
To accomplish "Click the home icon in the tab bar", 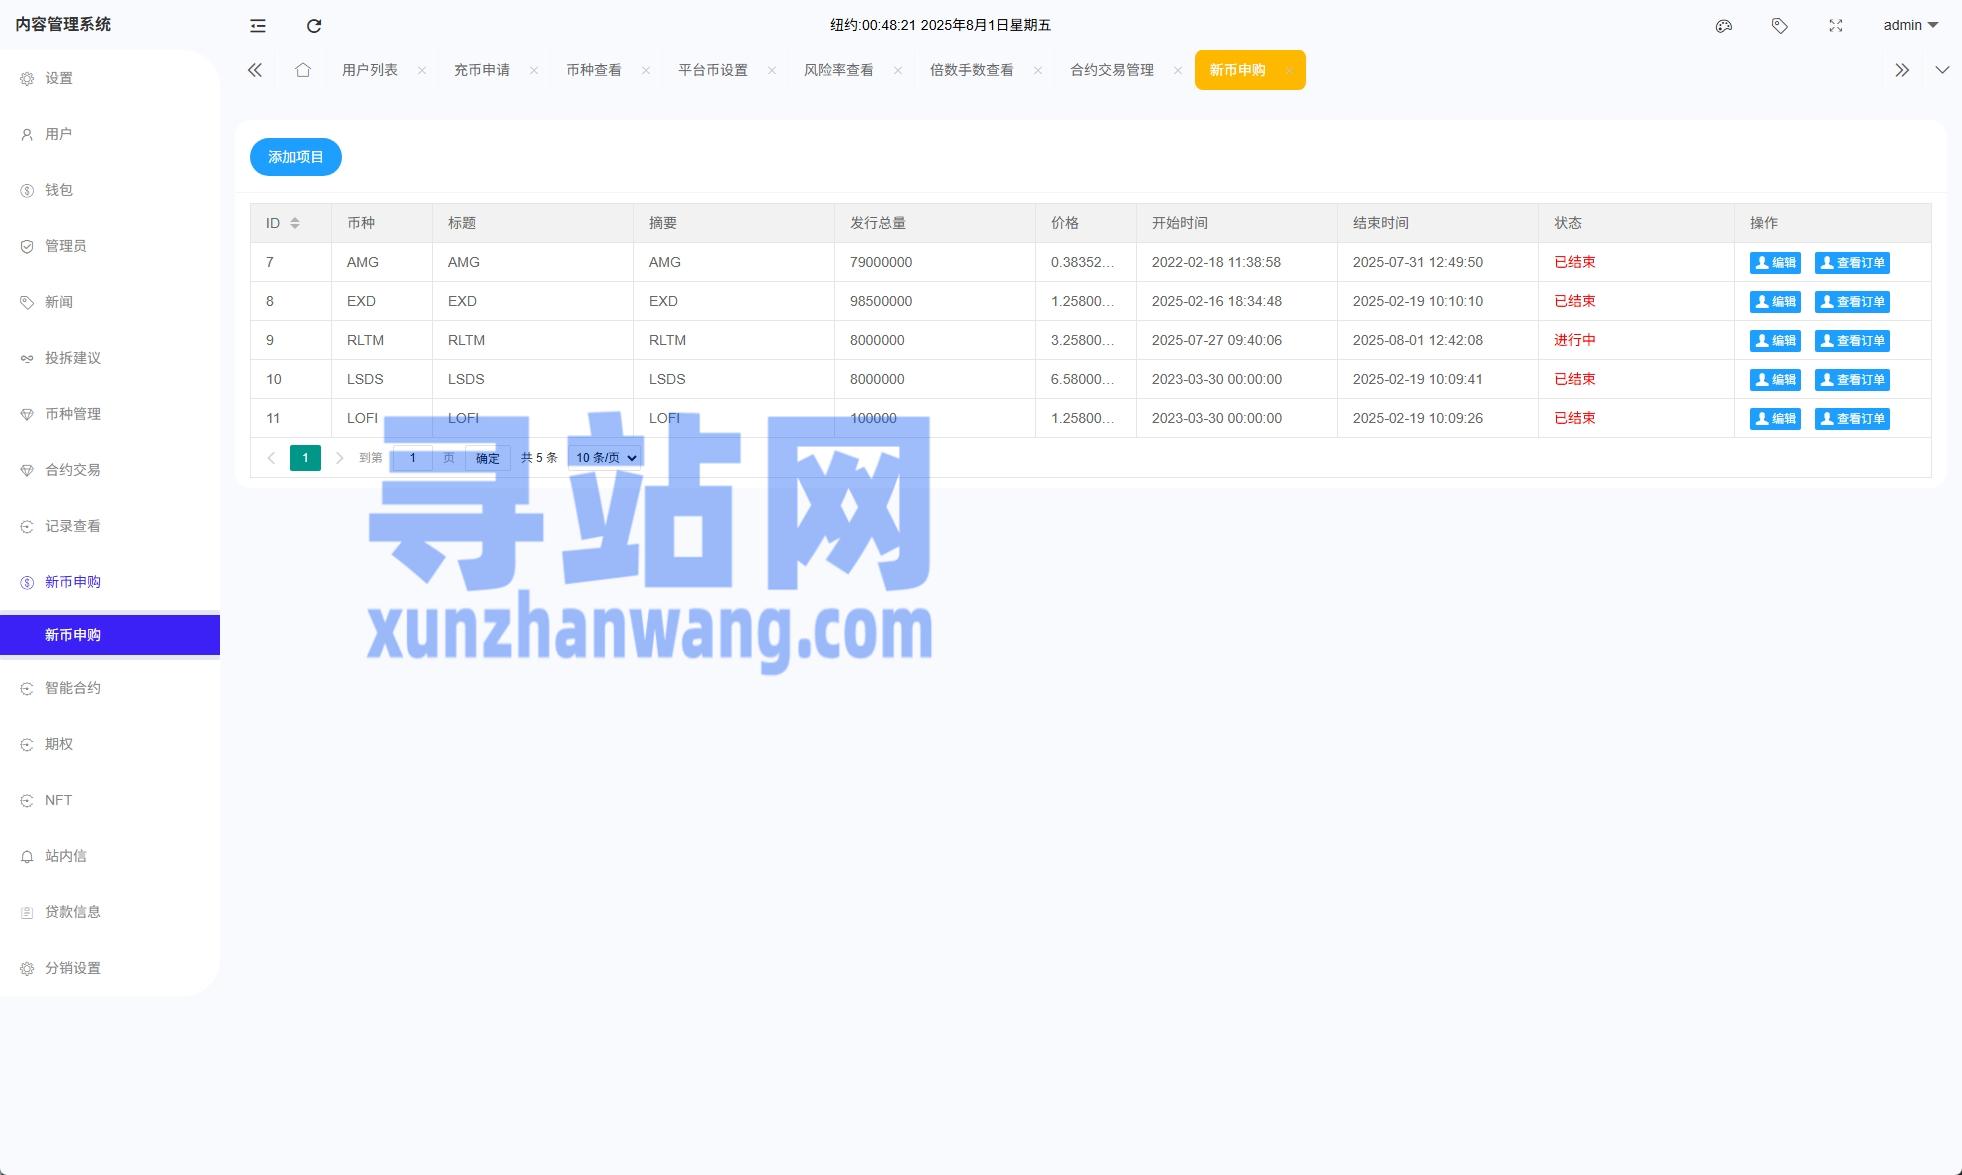I will click(x=303, y=70).
